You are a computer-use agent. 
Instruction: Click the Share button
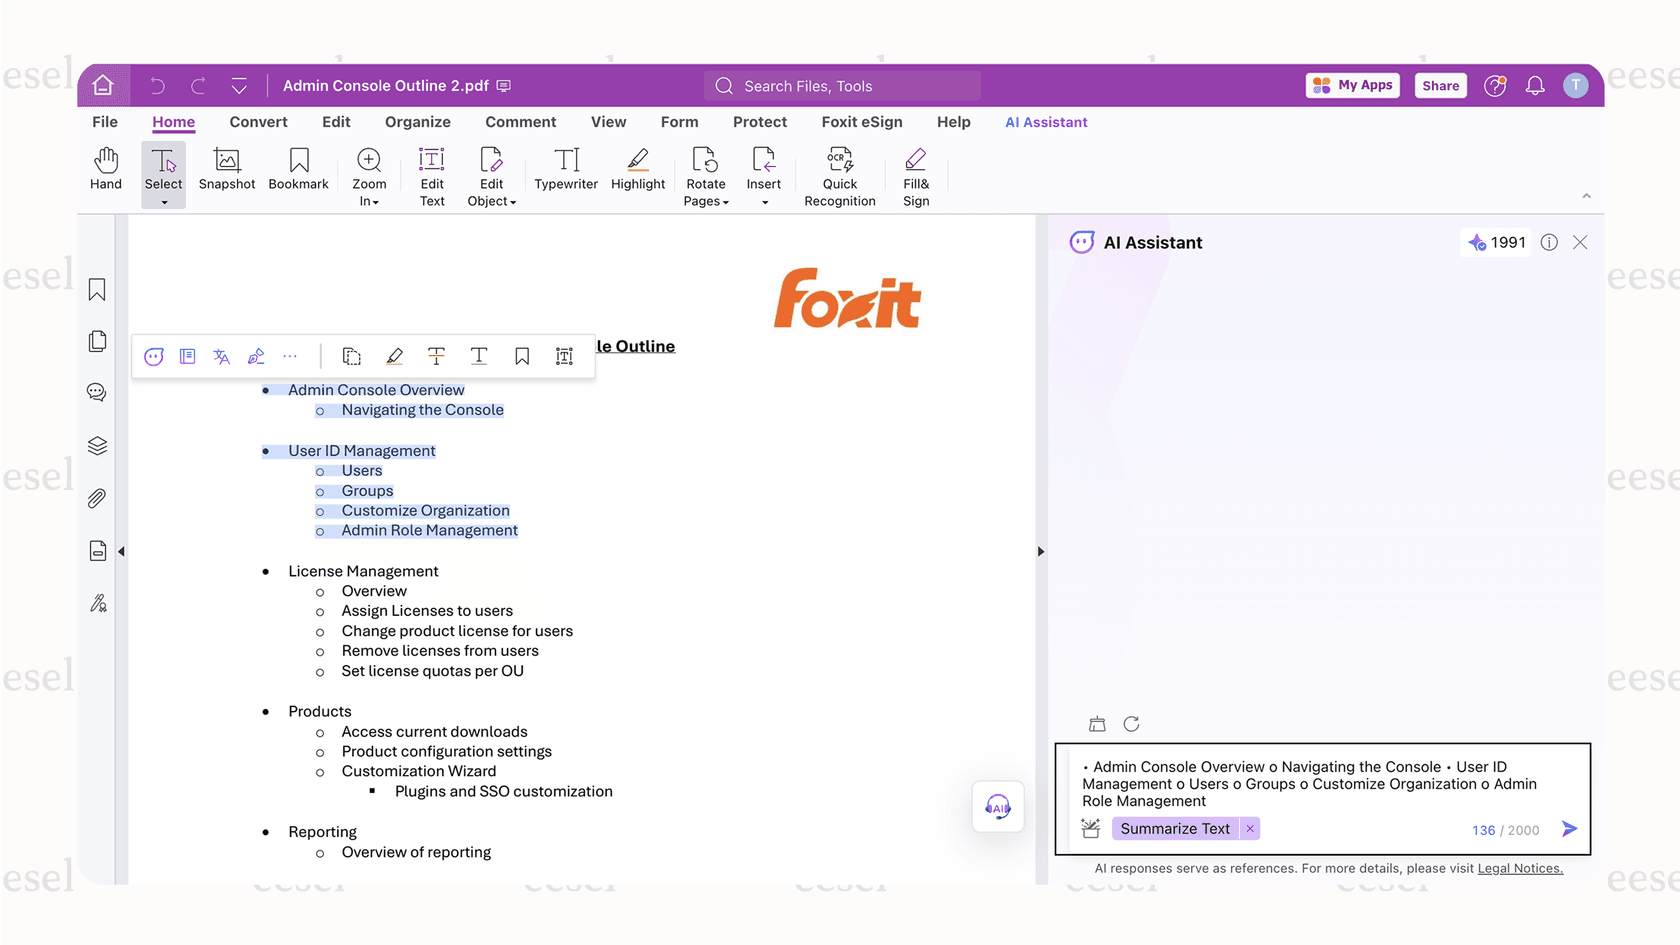(x=1440, y=85)
